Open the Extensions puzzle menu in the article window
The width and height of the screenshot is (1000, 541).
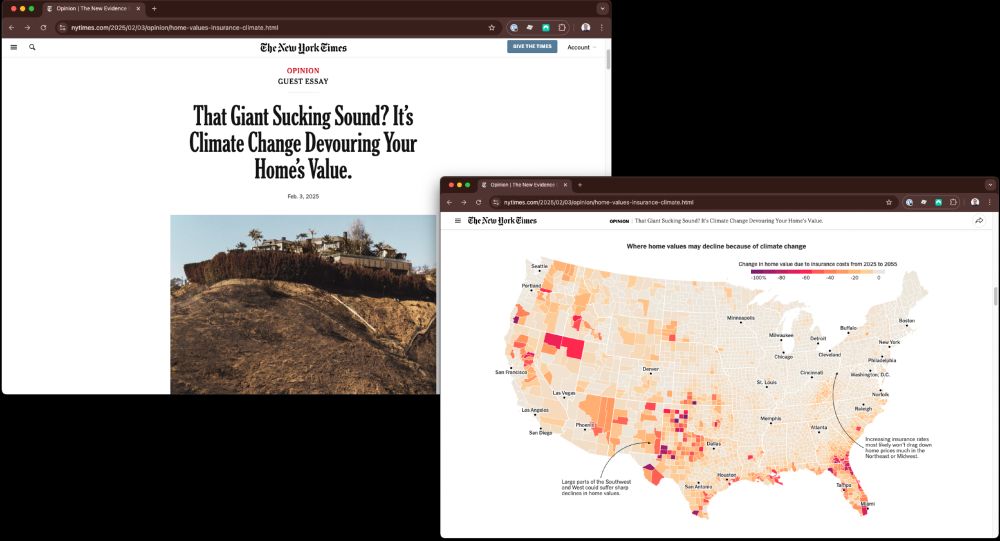(562, 27)
